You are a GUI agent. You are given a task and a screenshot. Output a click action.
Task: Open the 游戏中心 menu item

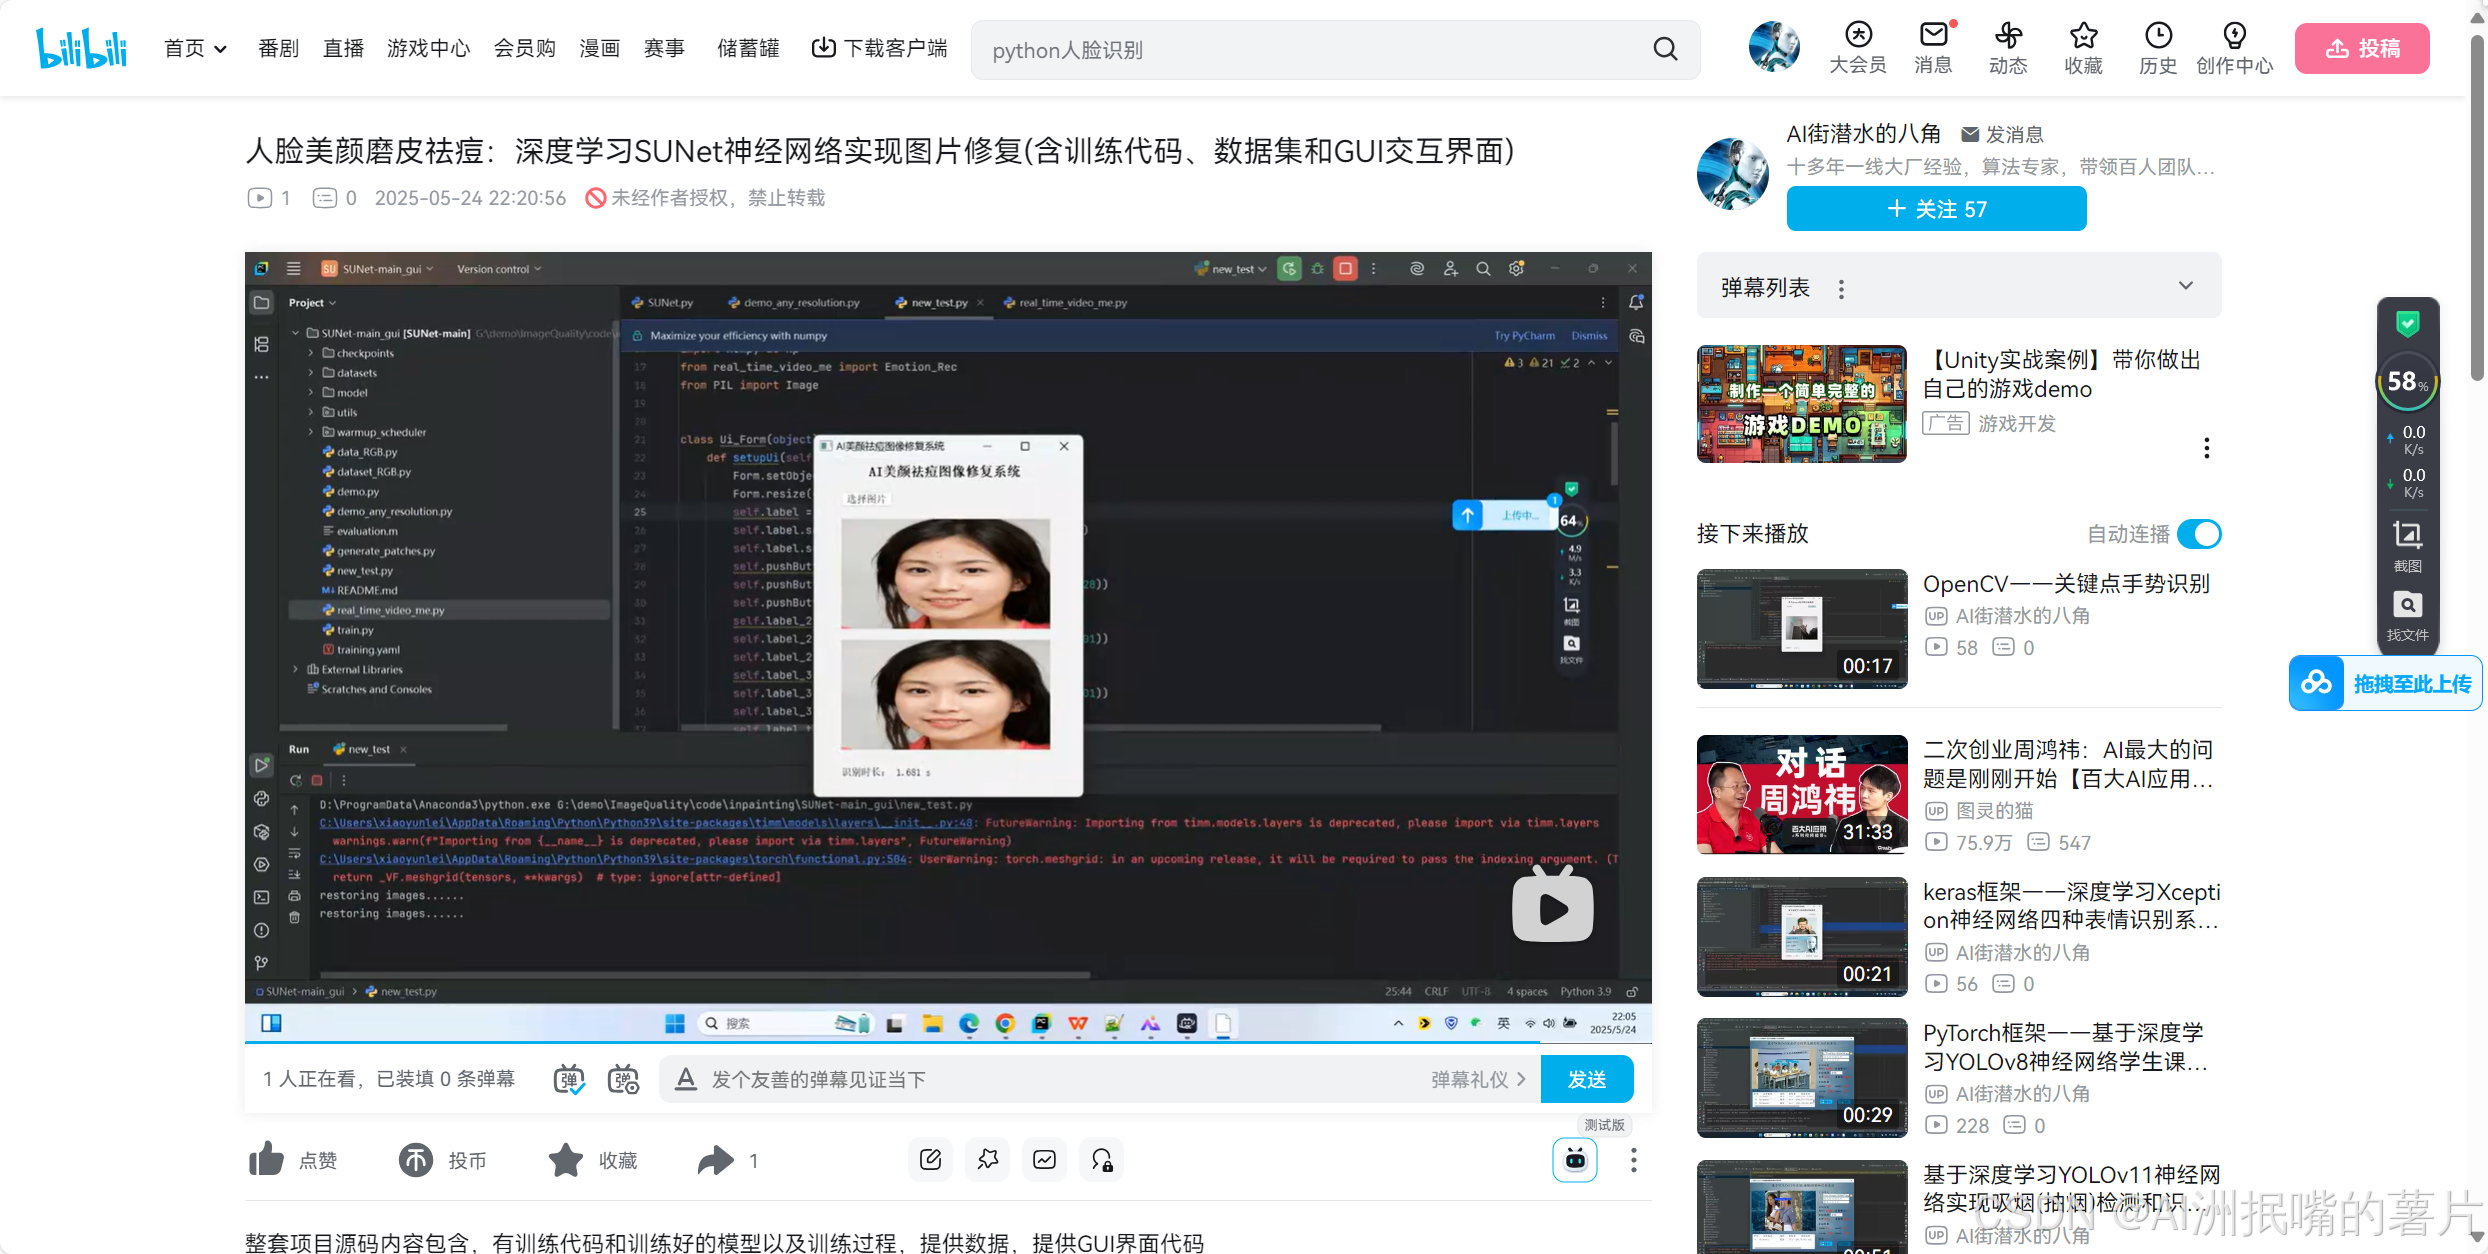[x=428, y=48]
